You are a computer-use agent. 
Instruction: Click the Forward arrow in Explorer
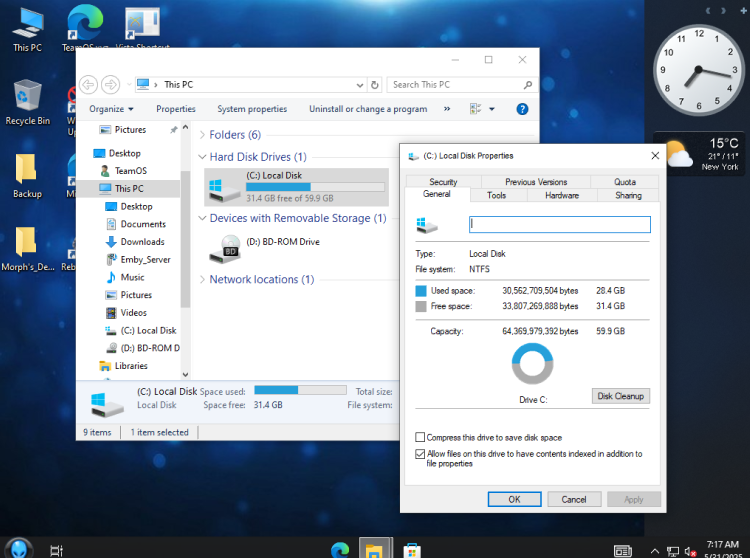point(110,85)
